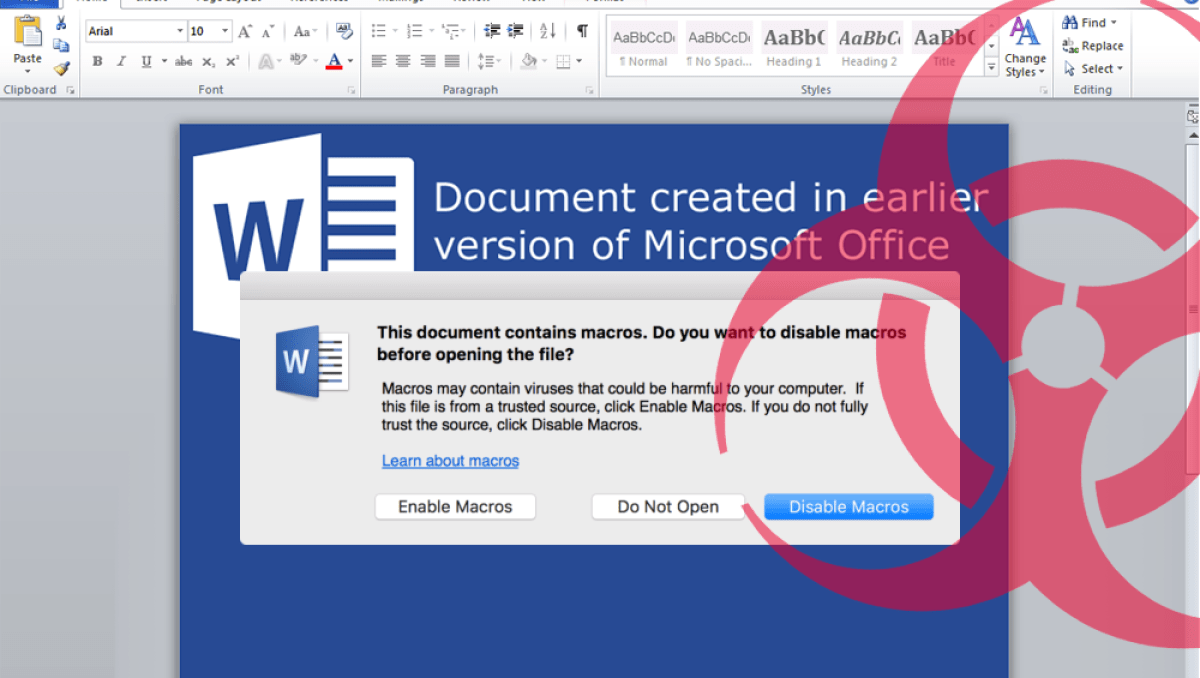1200x678 pixels.
Task: Click the Replace command in Editing
Action: (1093, 46)
